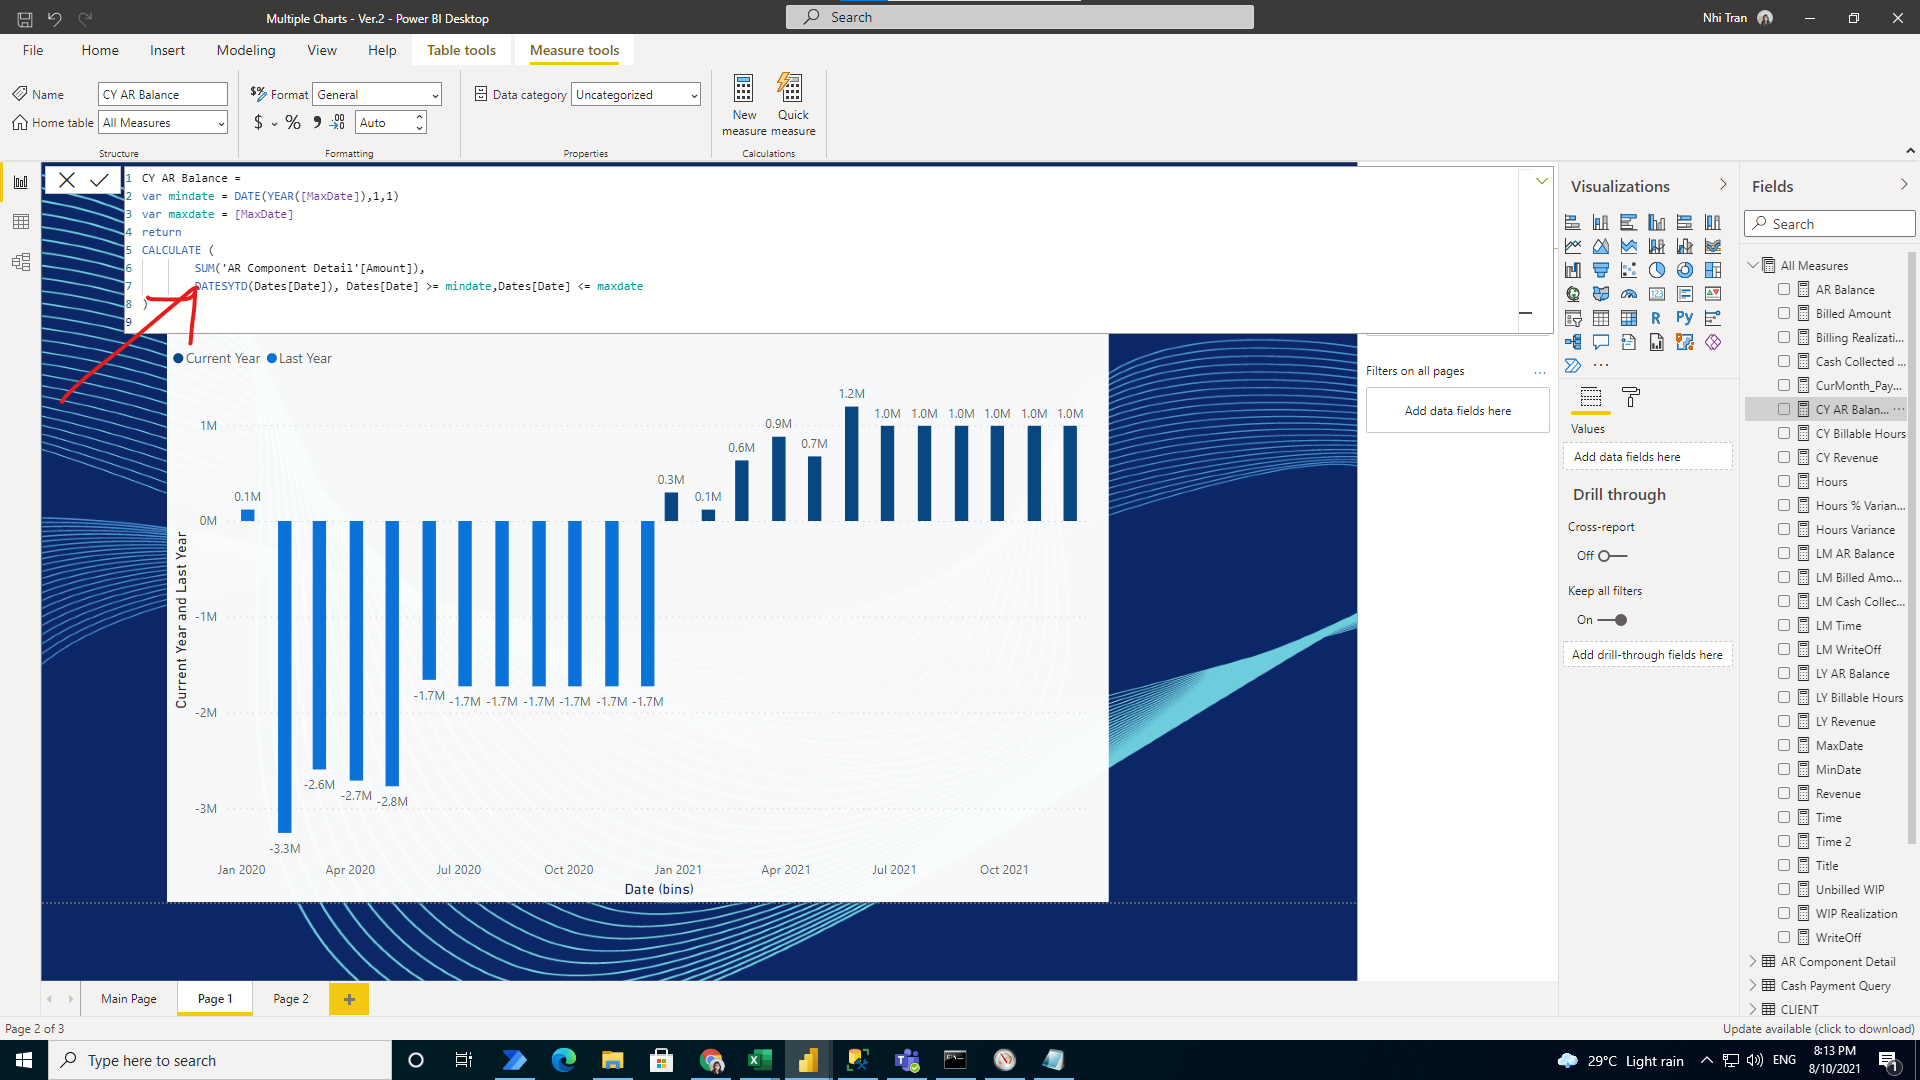Open Microsoft Teams from the taskbar

[x=907, y=1060]
